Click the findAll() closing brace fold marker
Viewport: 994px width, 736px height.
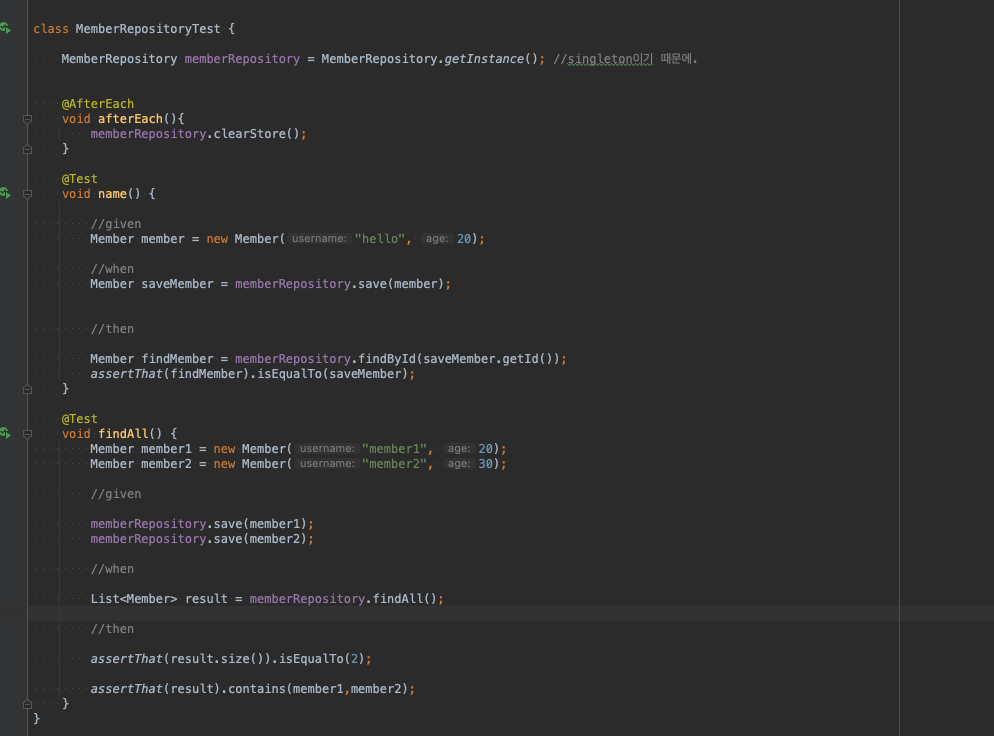[27, 704]
